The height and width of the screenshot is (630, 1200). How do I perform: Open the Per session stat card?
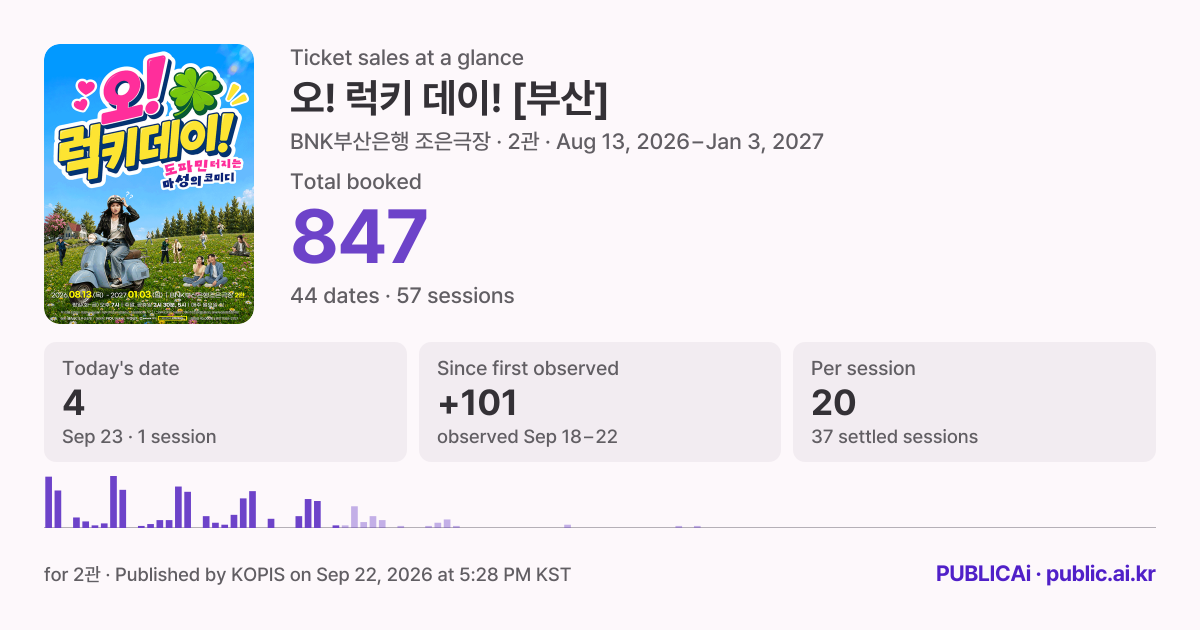[x=974, y=402]
